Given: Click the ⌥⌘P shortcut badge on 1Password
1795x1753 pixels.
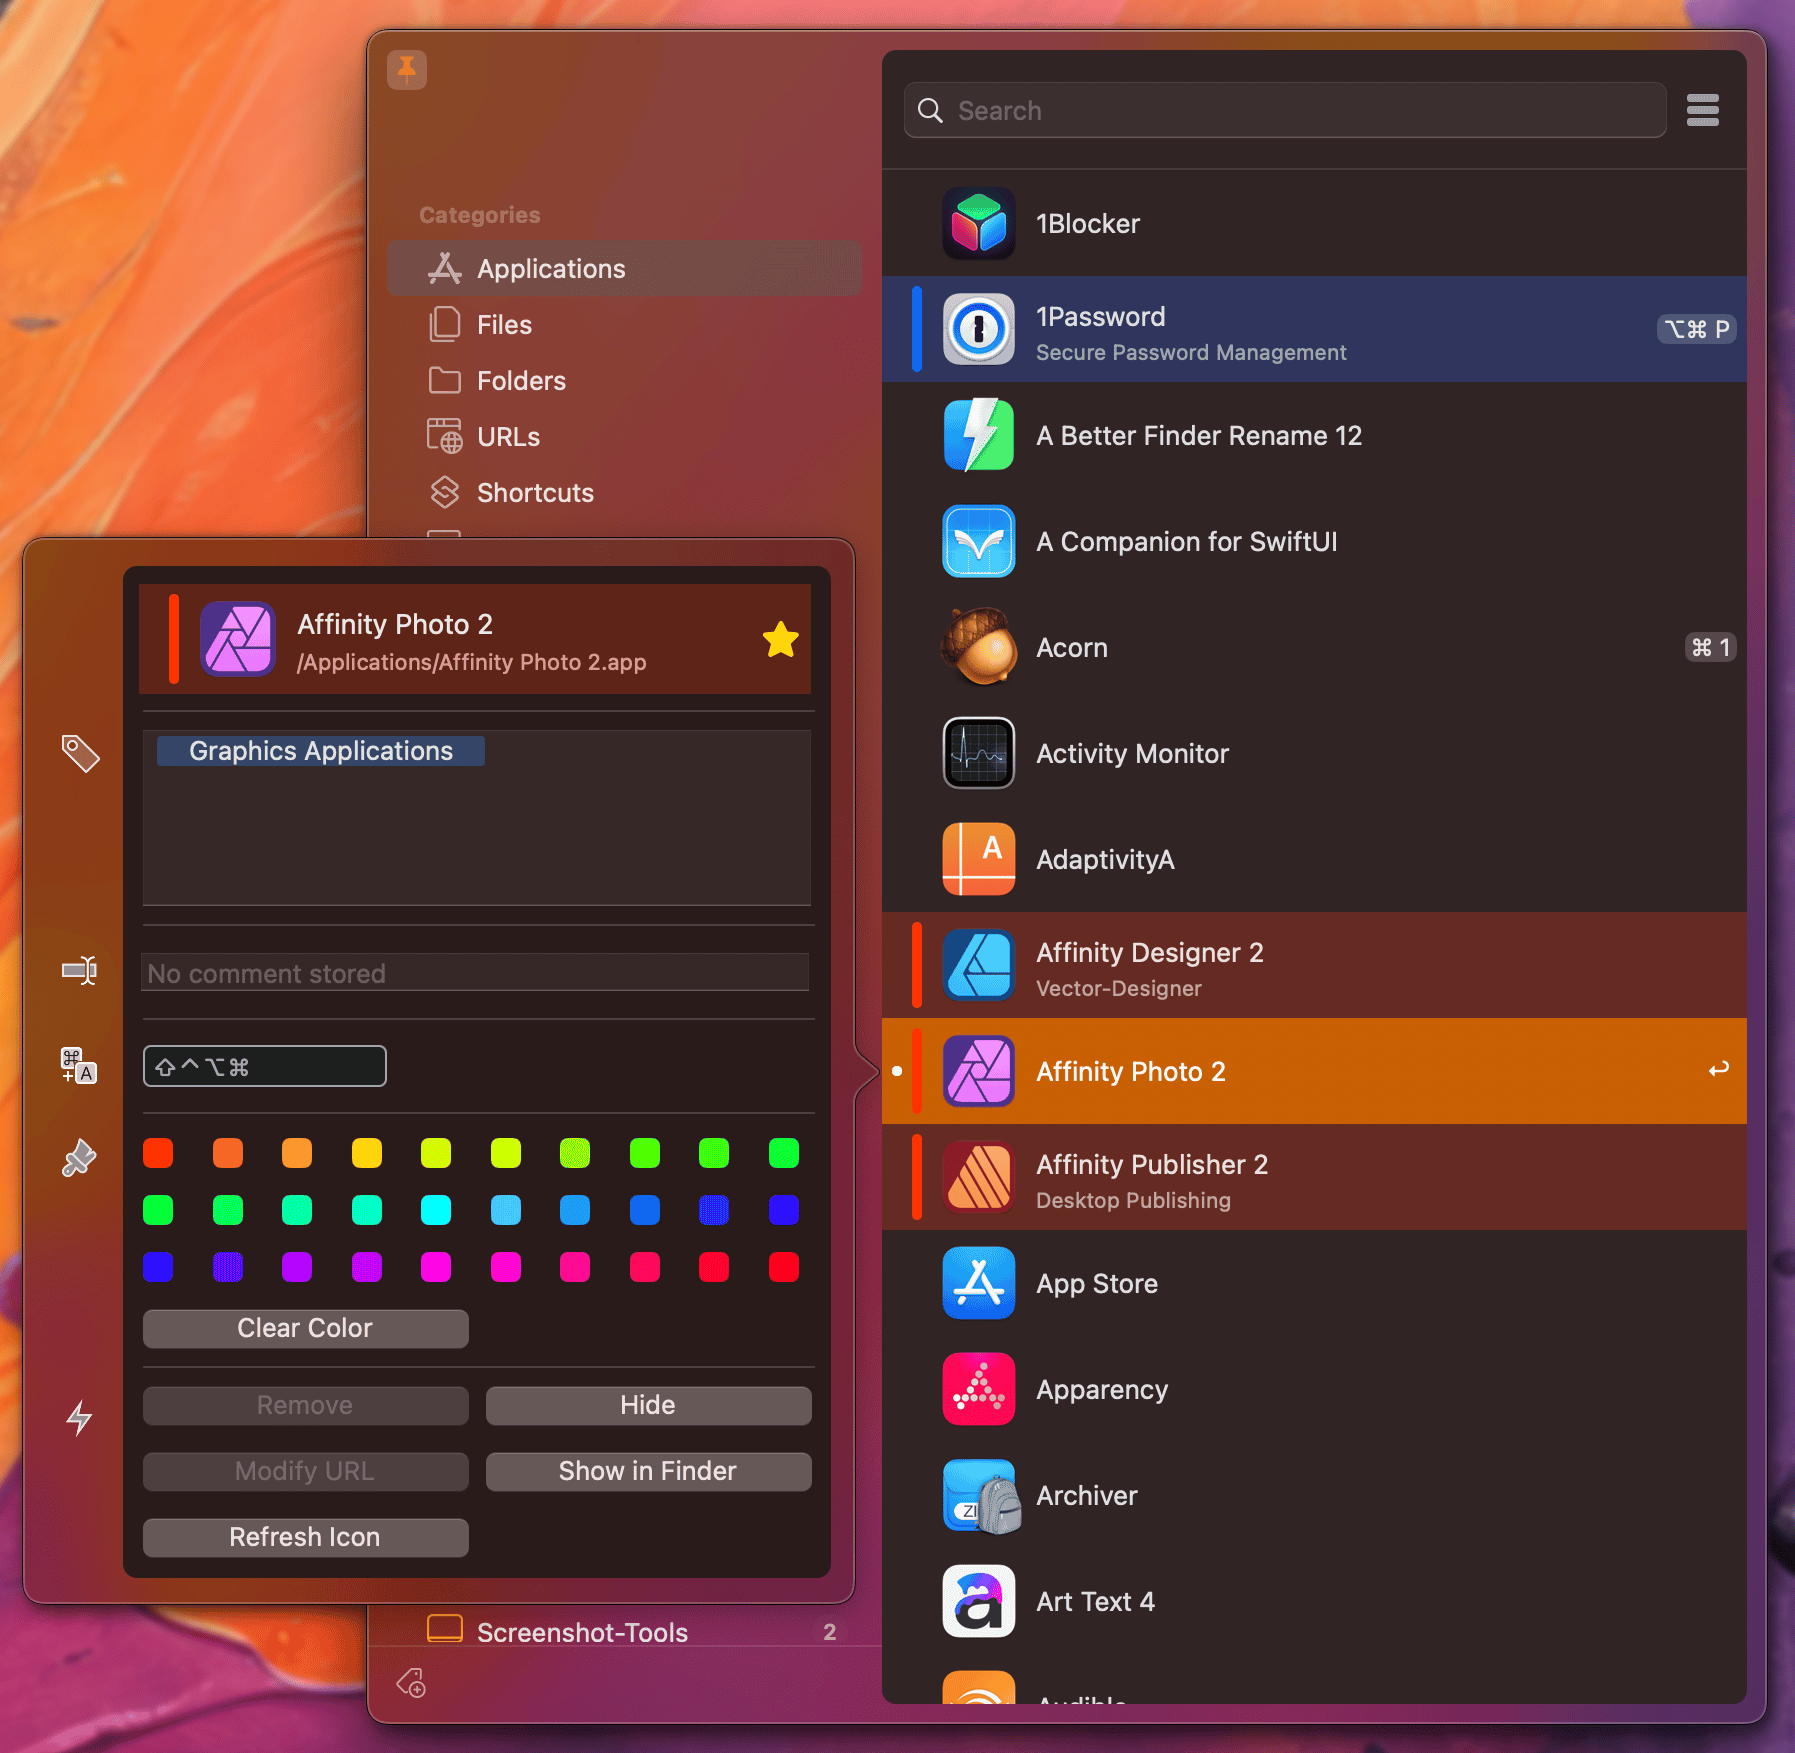Looking at the screenshot, I should coord(1696,329).
